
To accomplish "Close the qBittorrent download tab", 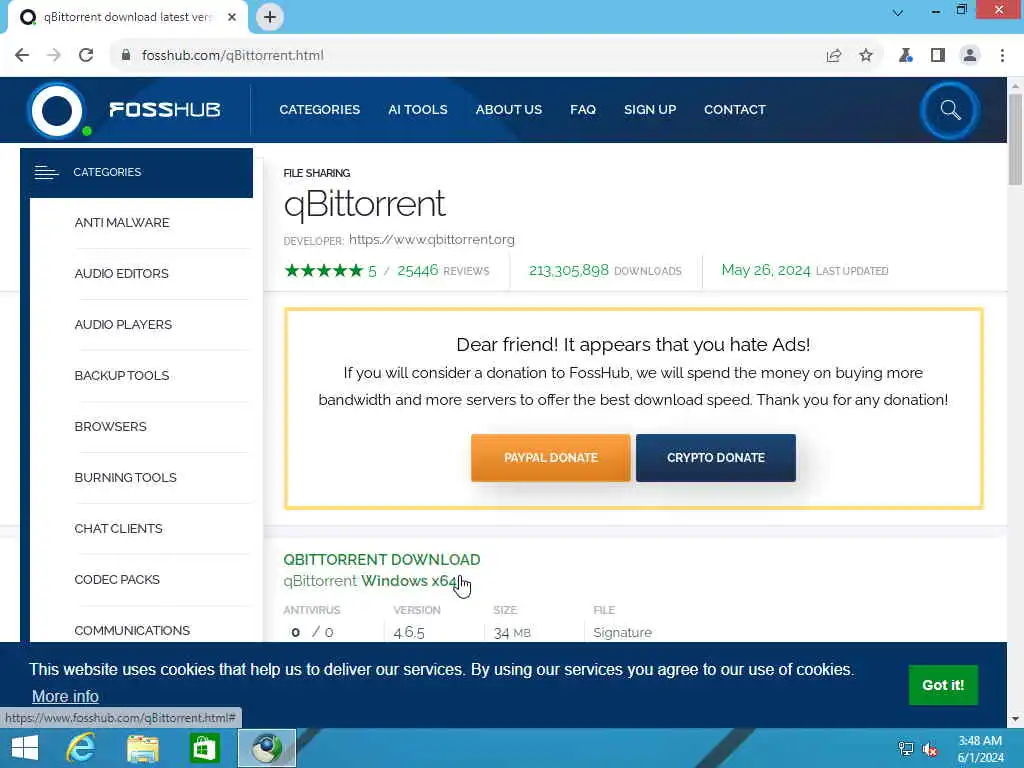I will click(x=232, y=17).
